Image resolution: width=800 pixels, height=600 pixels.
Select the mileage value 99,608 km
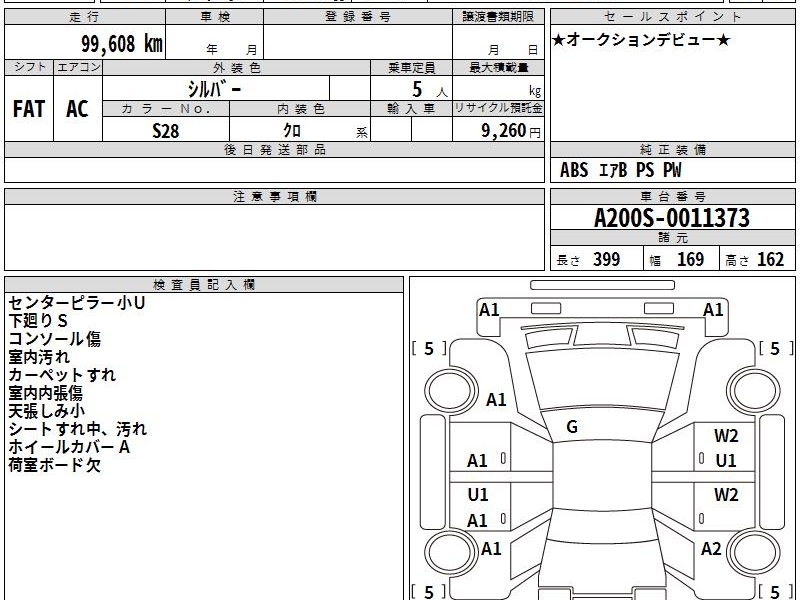(122, 43)
